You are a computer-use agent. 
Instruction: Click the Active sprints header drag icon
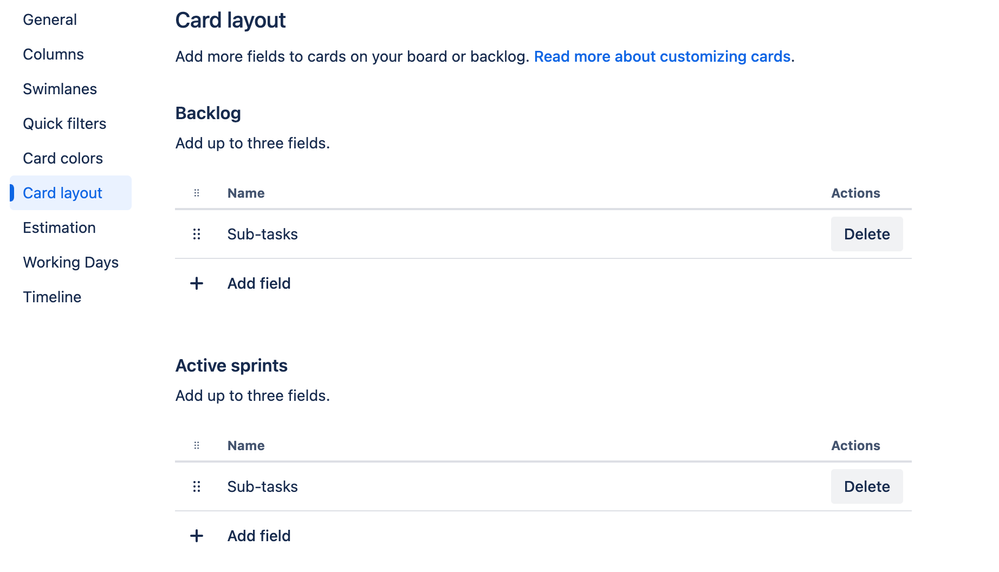pyautogui.click(x=196, y=446)
